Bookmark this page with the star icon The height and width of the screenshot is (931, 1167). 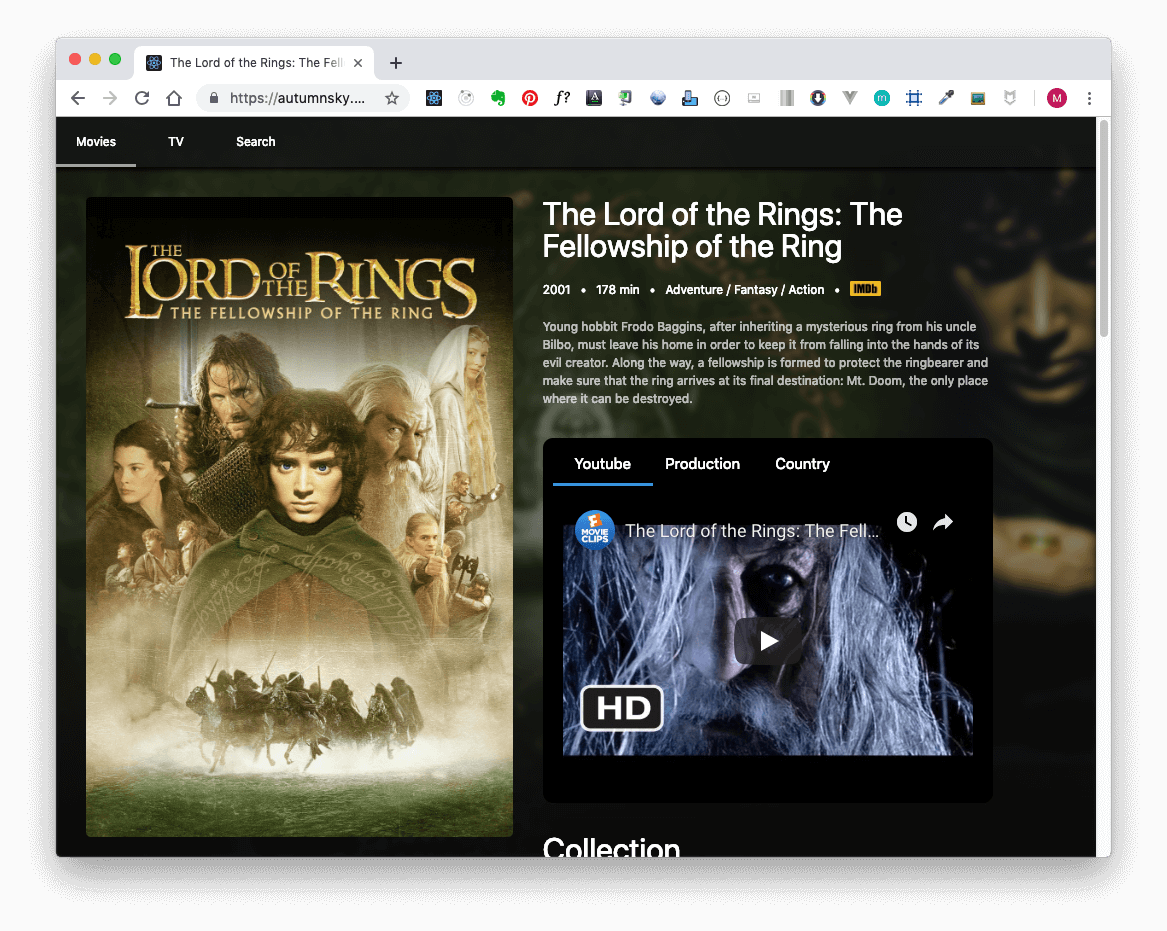pos(392,98)
